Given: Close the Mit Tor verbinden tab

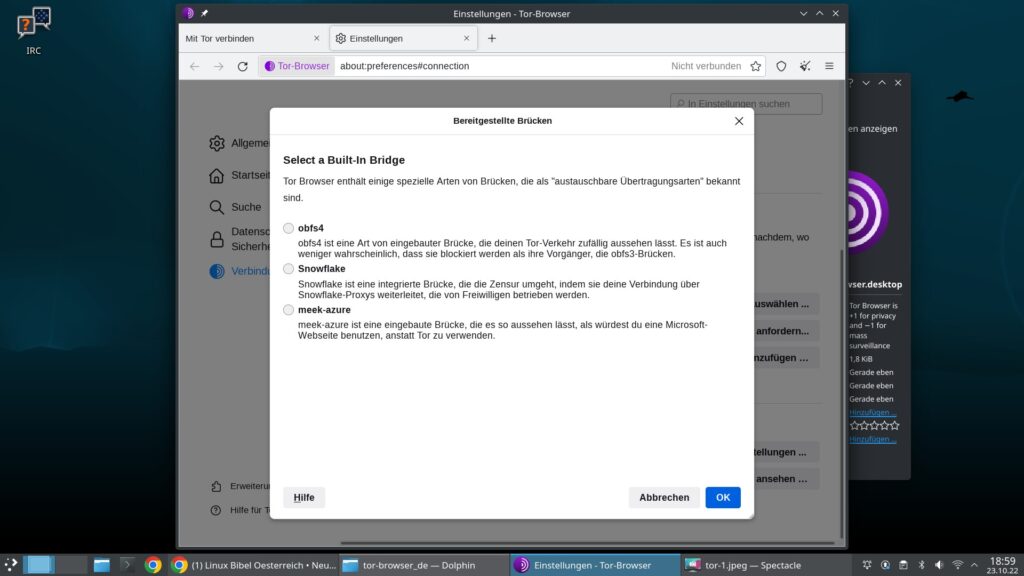Looking at the screenshot, I should click(317, 39).
